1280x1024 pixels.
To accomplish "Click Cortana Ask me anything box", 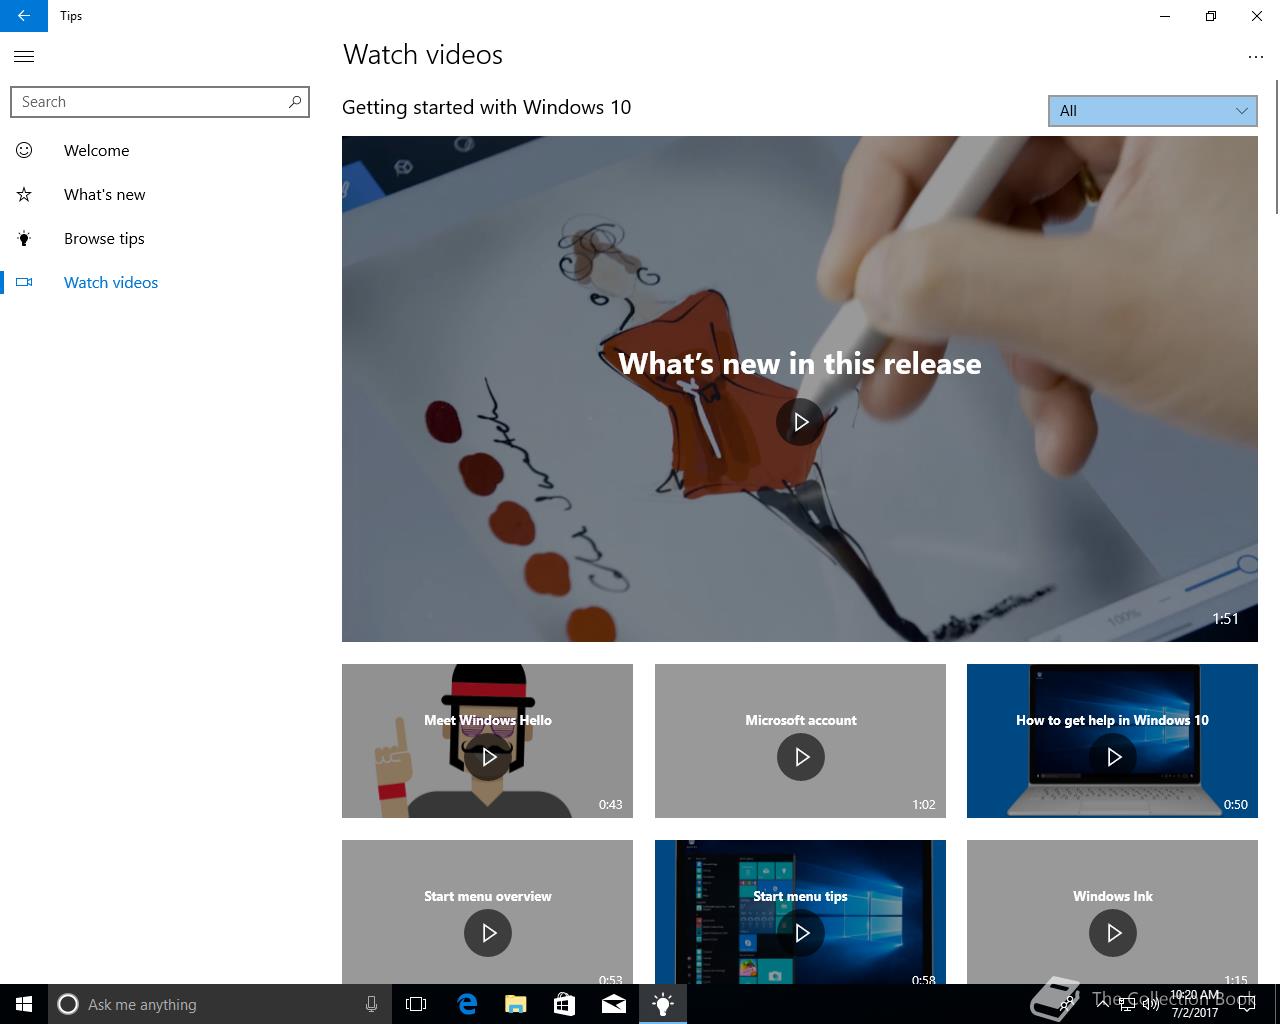I will (218, 1004).
